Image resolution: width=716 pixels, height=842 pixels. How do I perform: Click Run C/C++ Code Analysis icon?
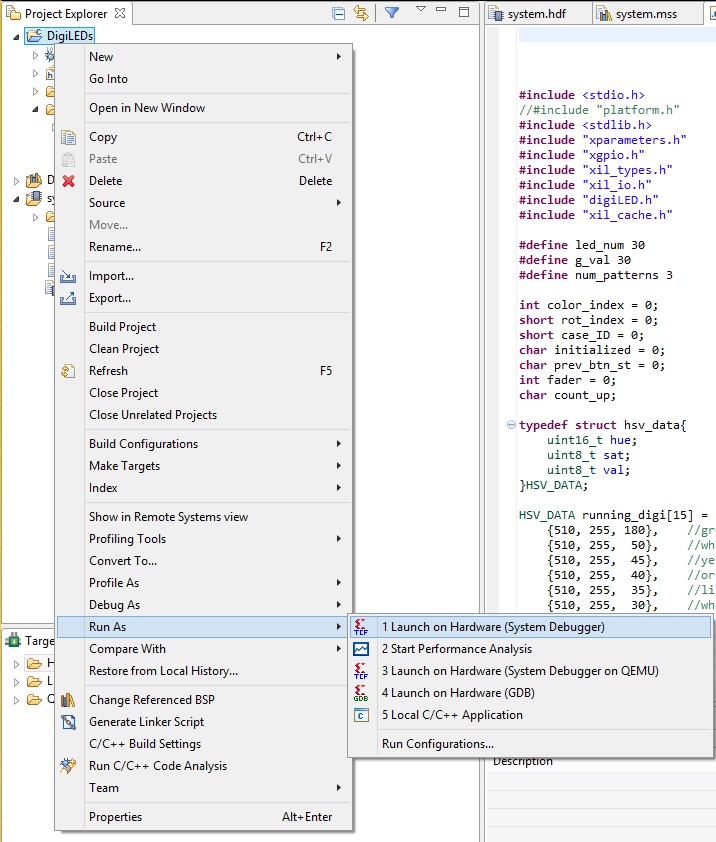coord(68,766)
